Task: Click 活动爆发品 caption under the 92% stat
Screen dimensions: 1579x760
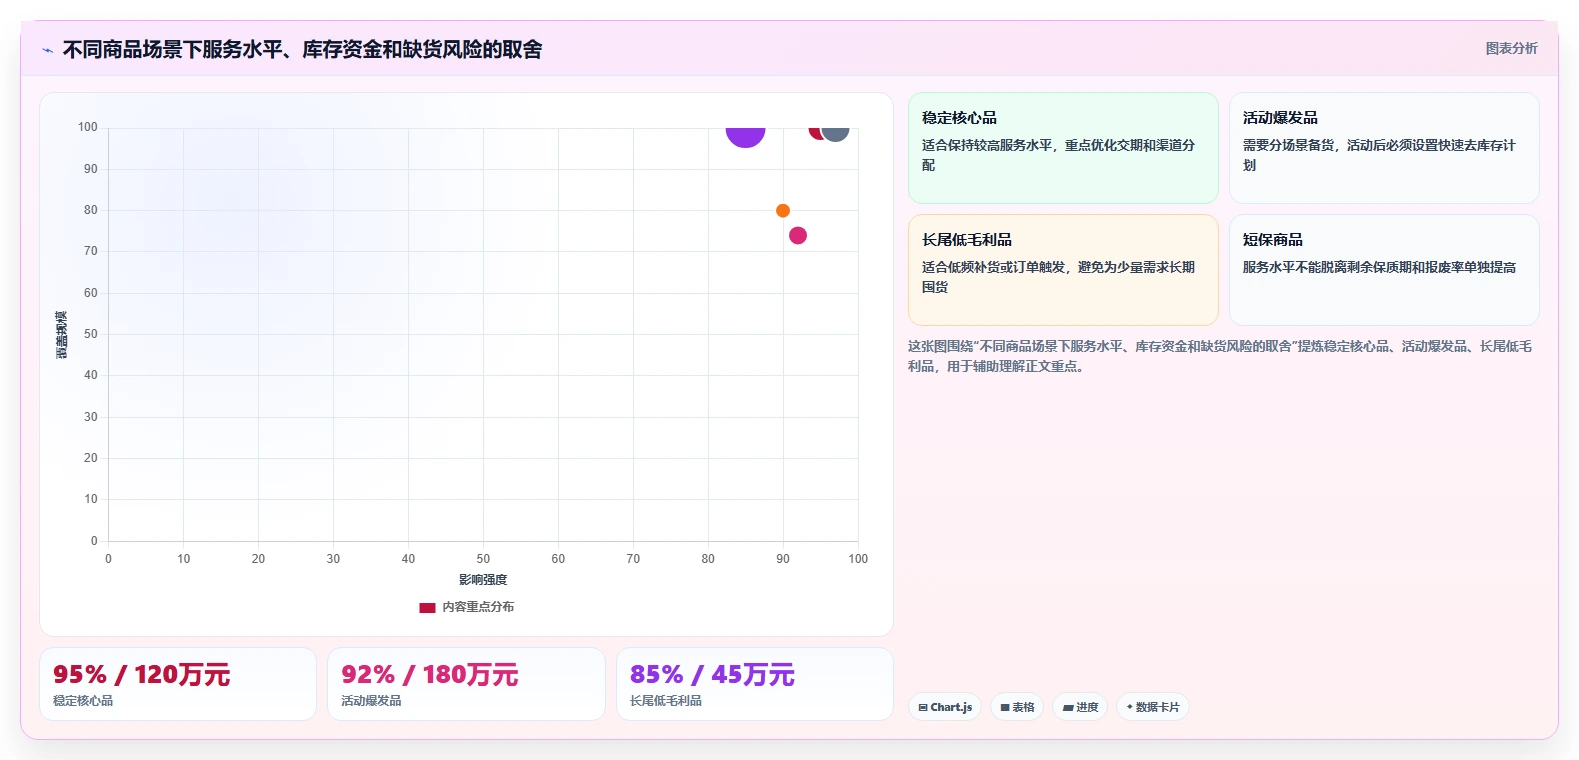Action: click(371, 701)
